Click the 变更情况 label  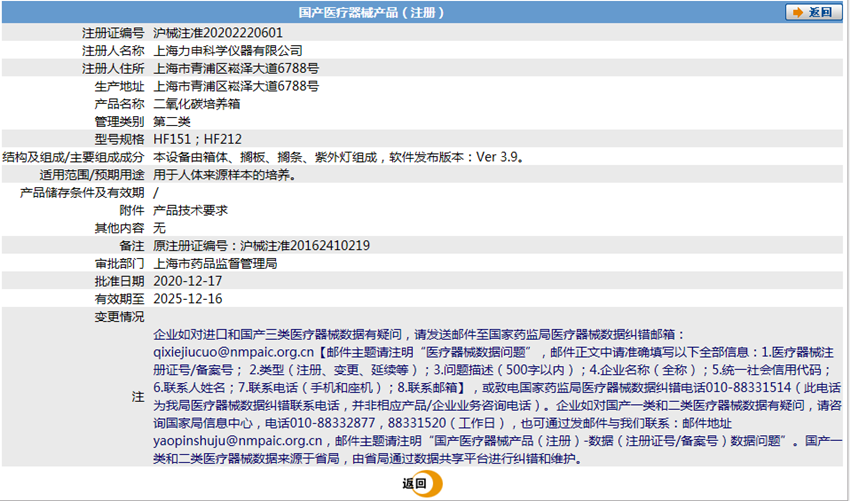[119, 317]
